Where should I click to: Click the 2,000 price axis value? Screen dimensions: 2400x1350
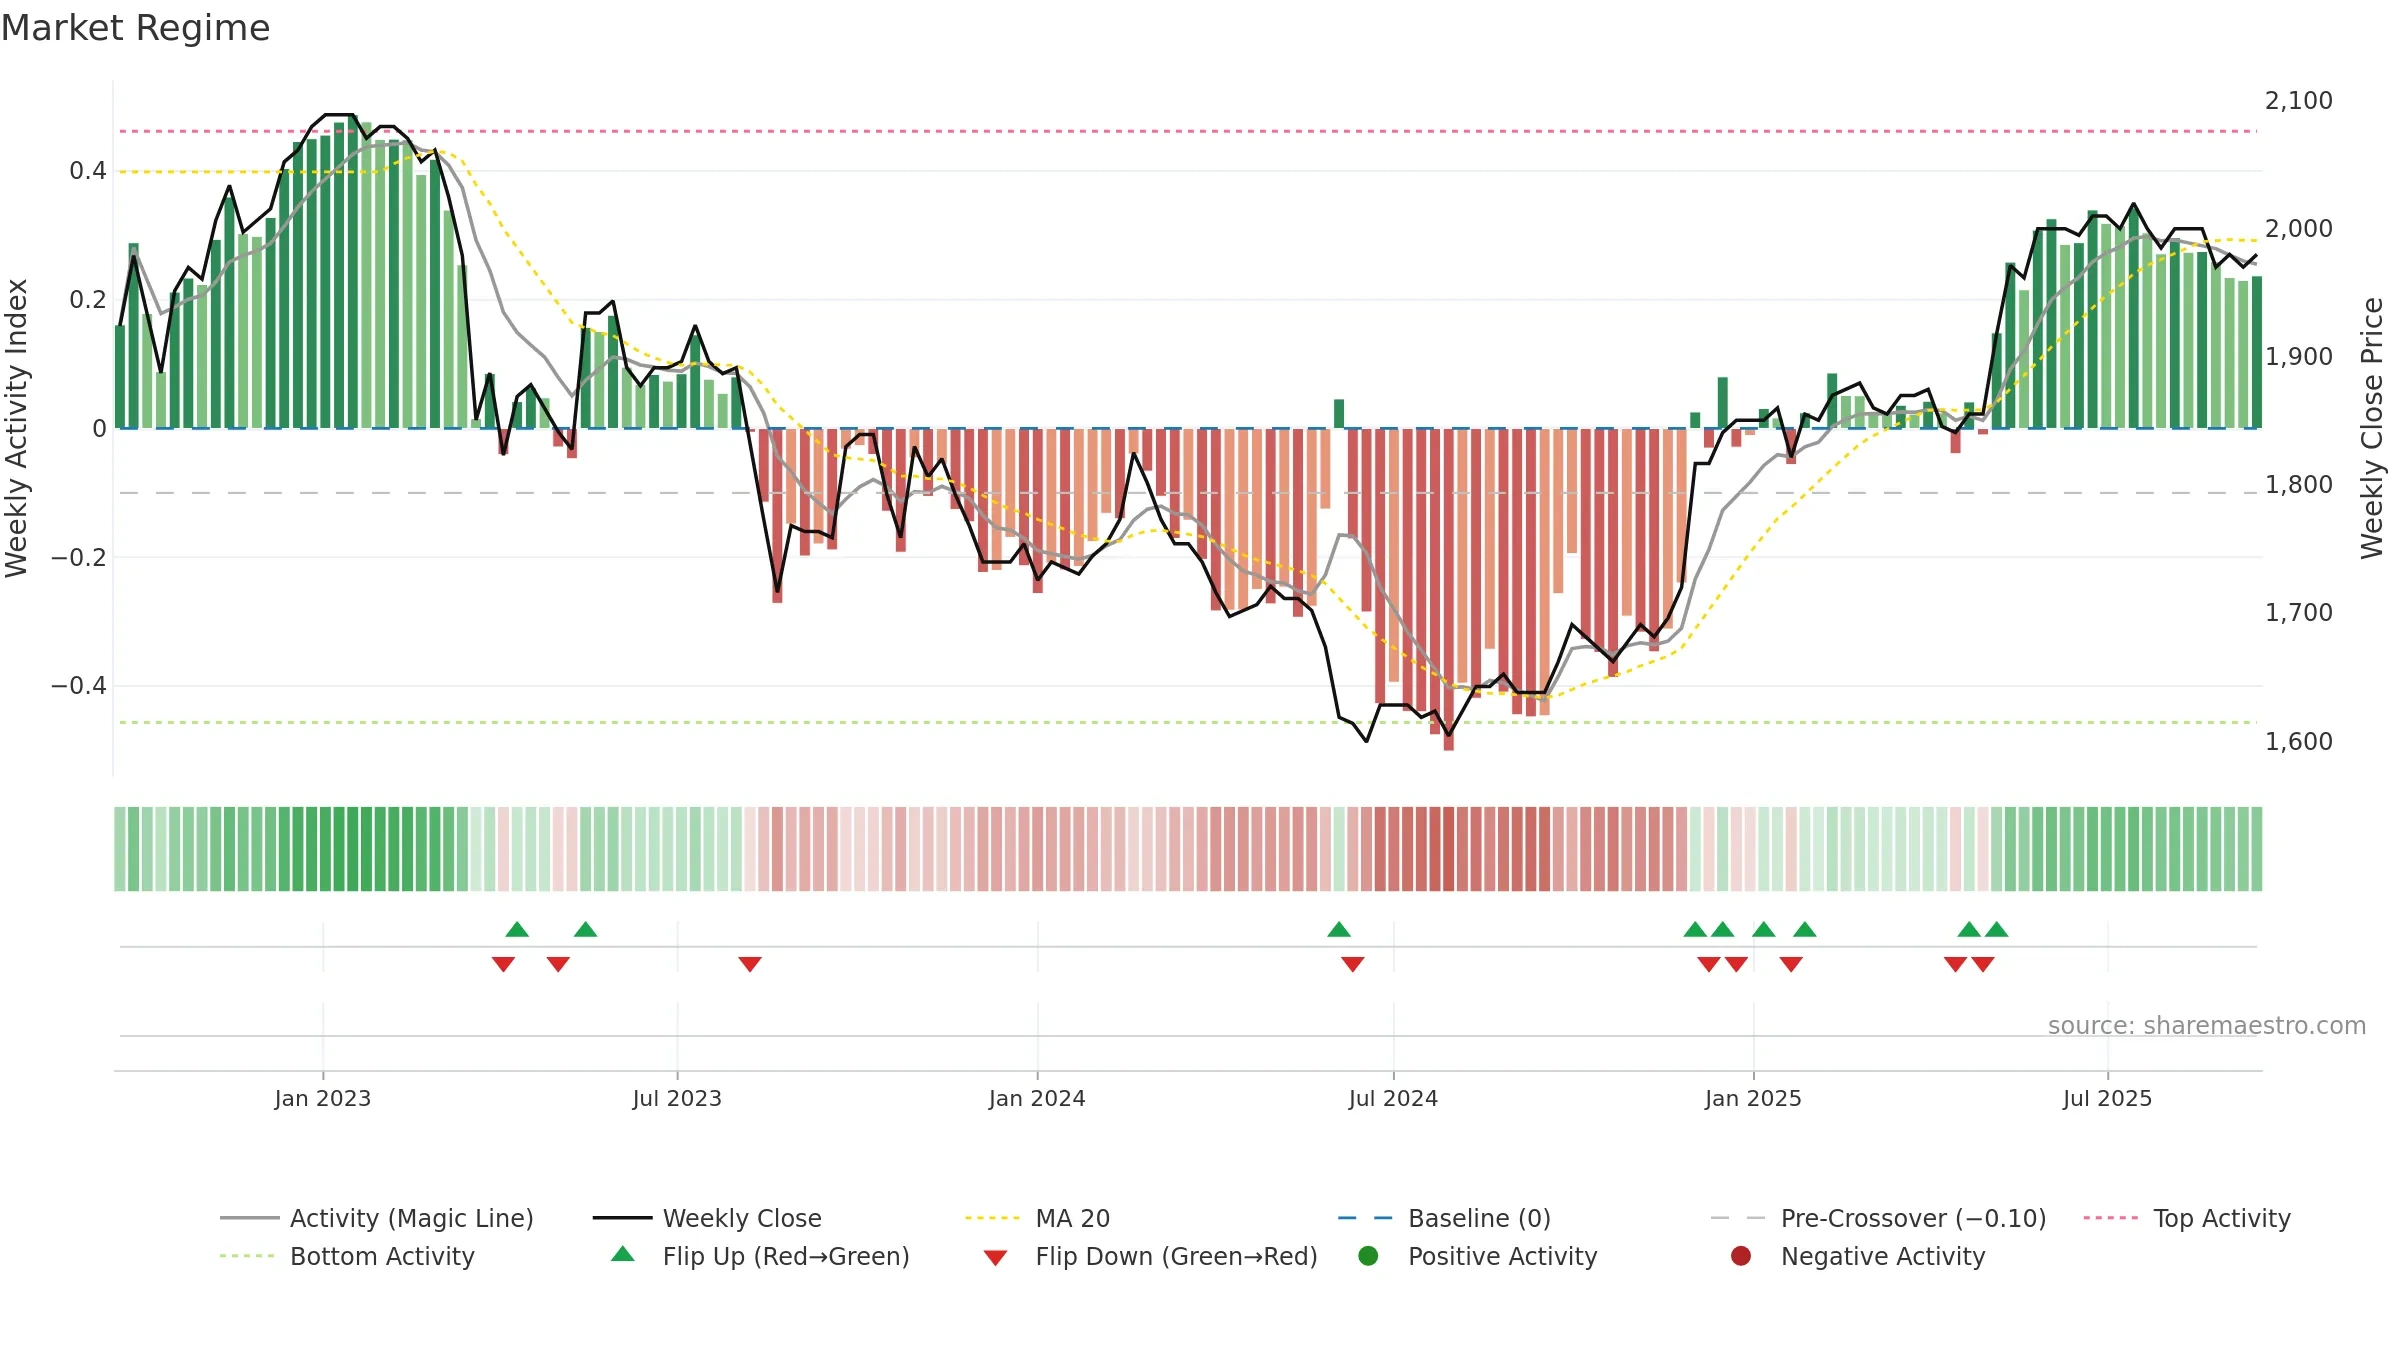point(2299,228)
